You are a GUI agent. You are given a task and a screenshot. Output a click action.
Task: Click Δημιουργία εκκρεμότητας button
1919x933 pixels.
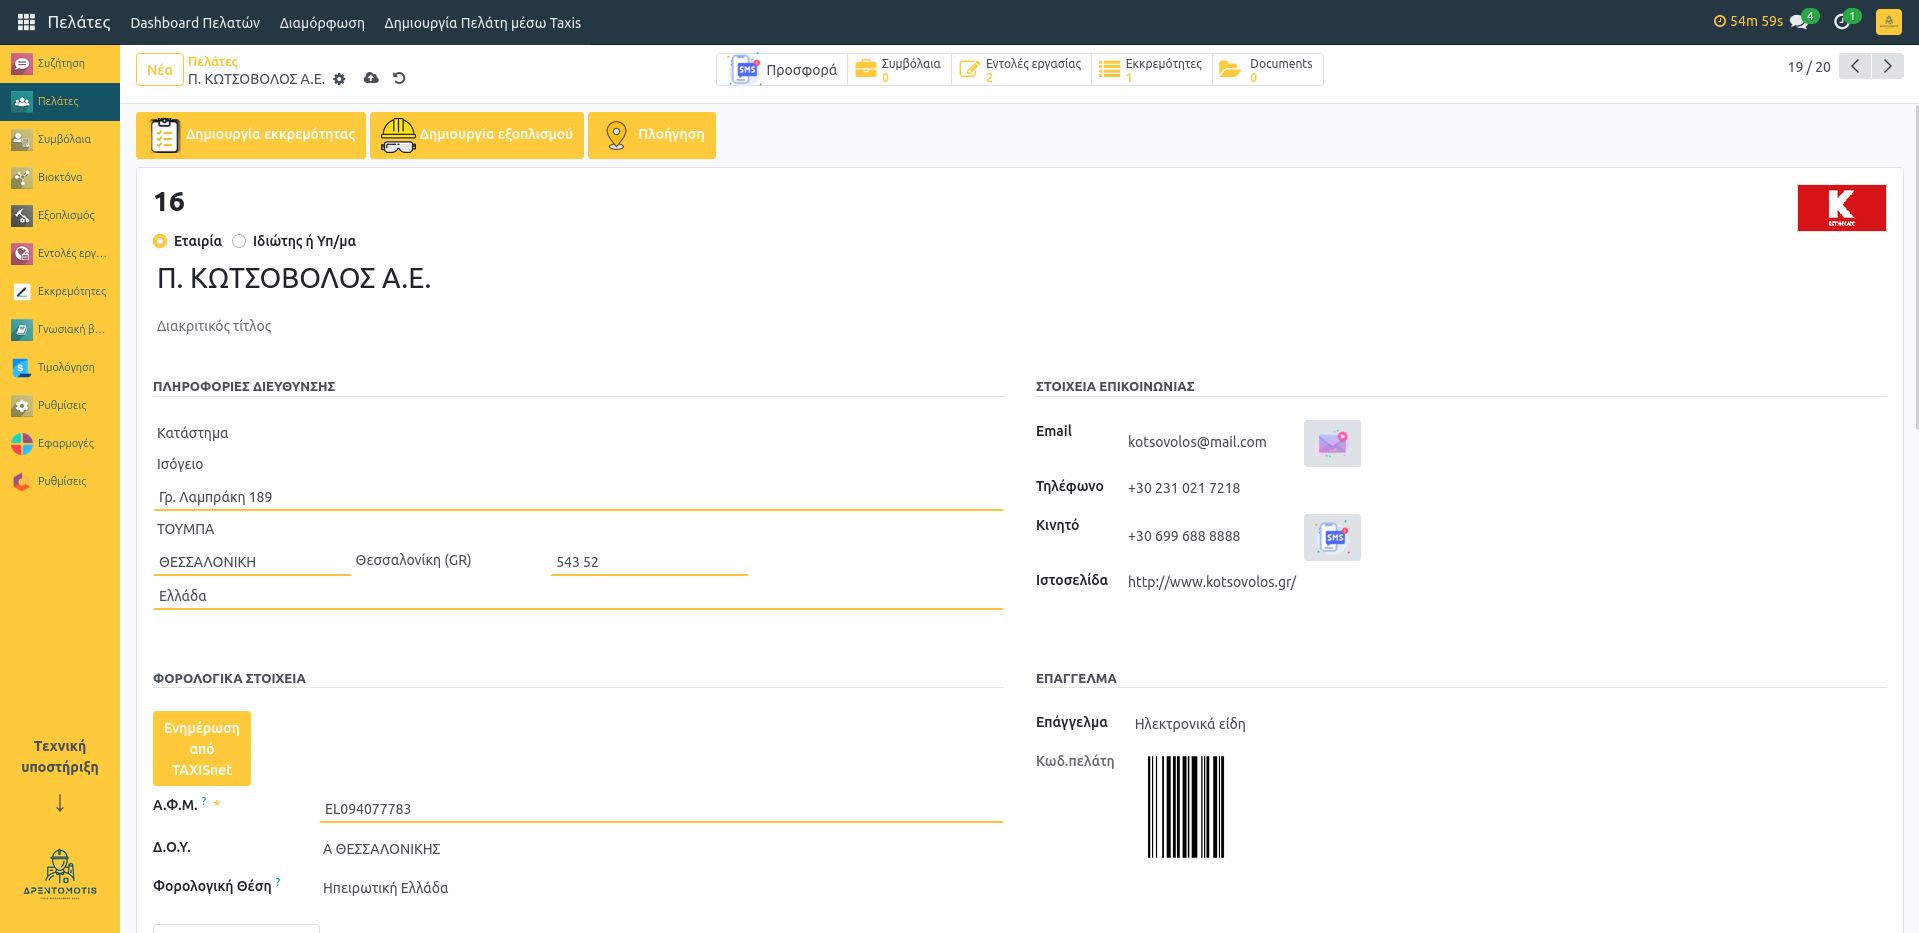click(251, 135)
